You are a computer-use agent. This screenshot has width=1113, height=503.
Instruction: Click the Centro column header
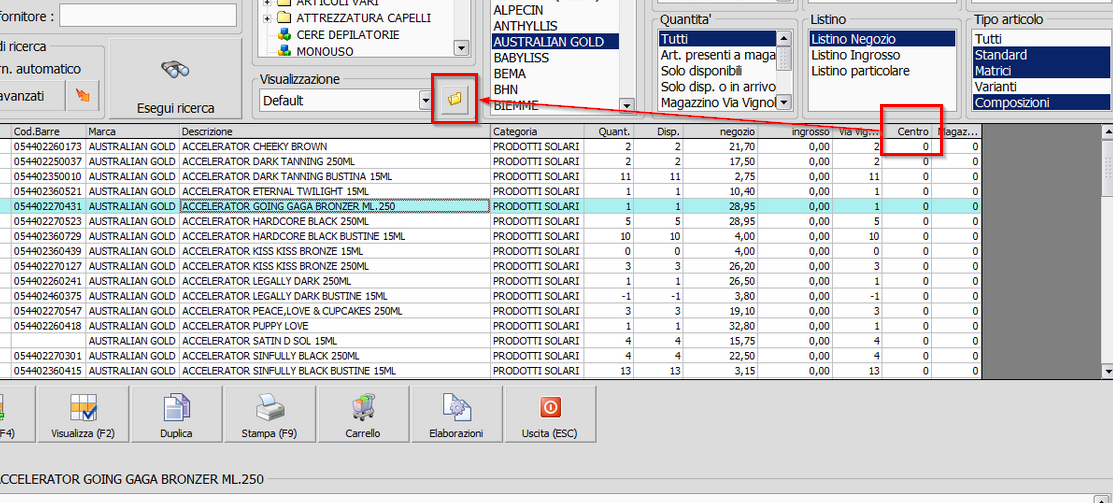pyautogui.click(x=906, y=131)
